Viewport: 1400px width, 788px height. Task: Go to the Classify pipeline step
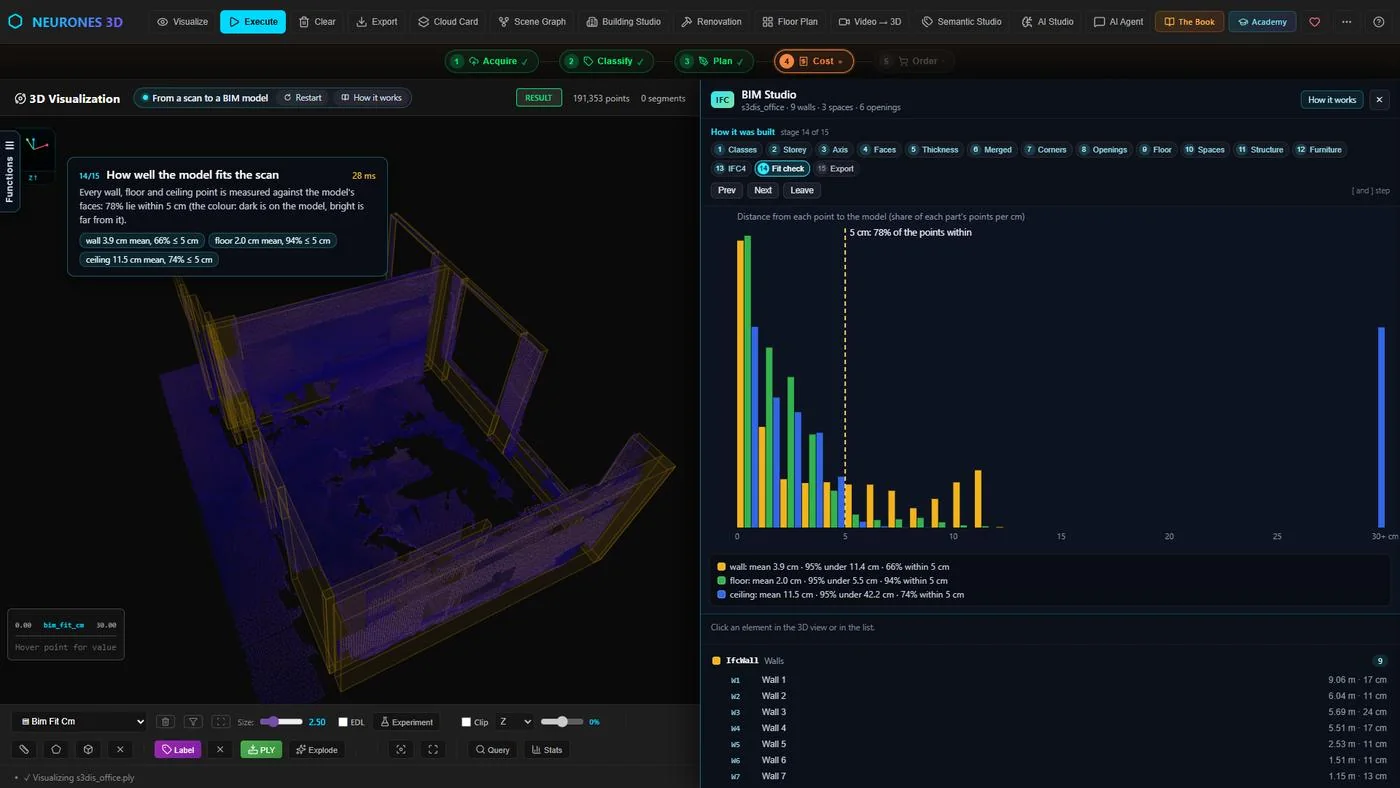pos(606,61)
